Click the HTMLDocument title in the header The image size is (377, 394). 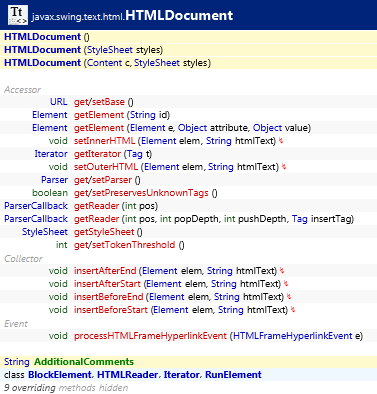[179, 15]
